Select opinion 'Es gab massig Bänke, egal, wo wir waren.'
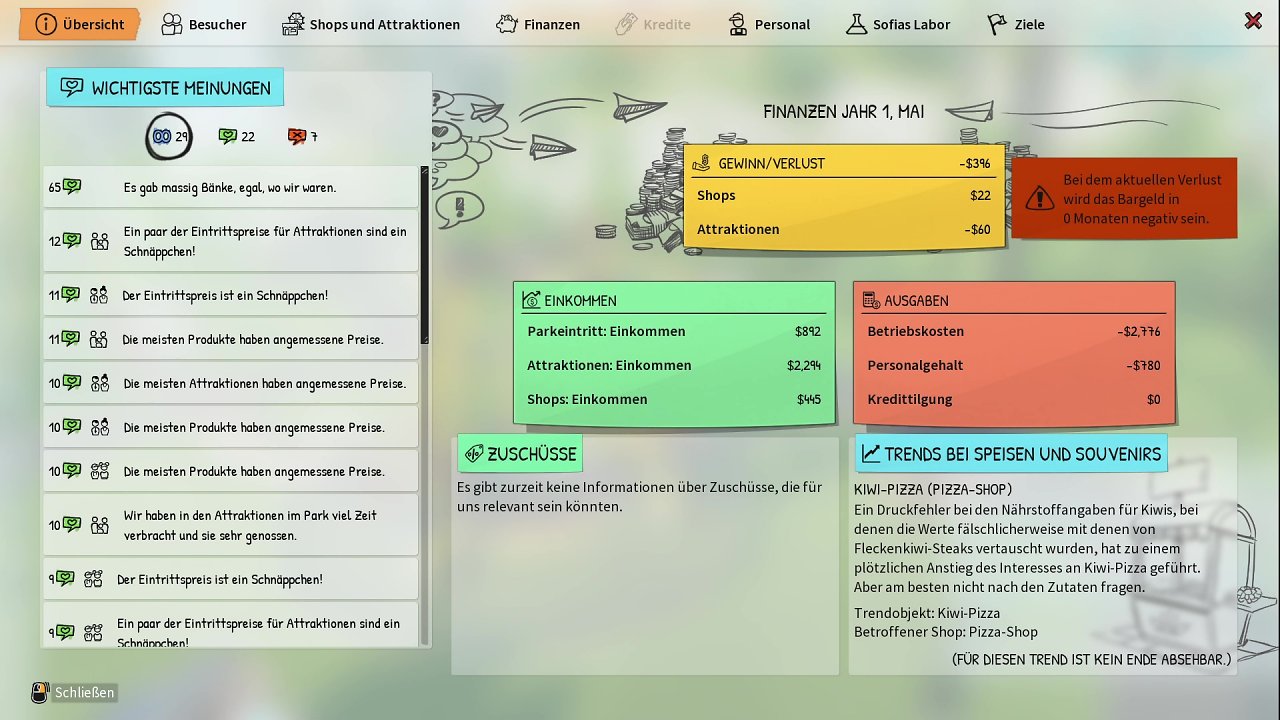Image resolution: width=1280 pixels, height=720 pixels. [x=230, y=187]
